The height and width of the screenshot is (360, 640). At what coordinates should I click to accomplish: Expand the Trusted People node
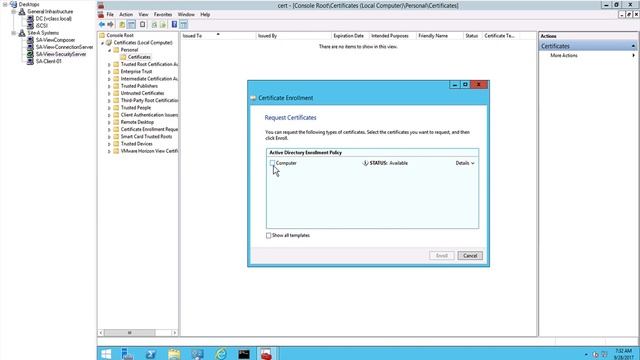pyautogui.click(x=109, y=108)
